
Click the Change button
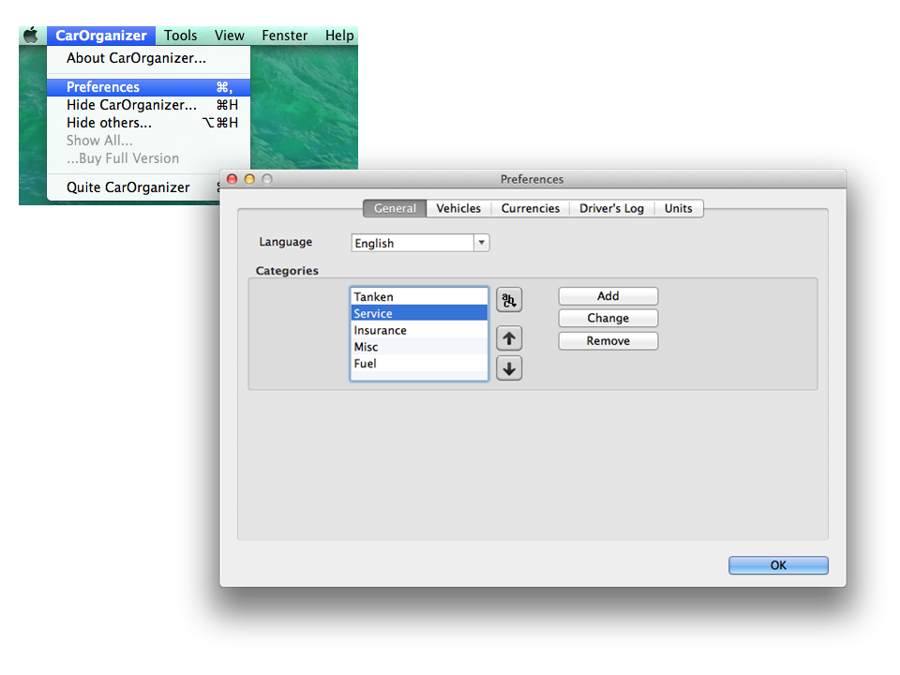coord(608,318)
